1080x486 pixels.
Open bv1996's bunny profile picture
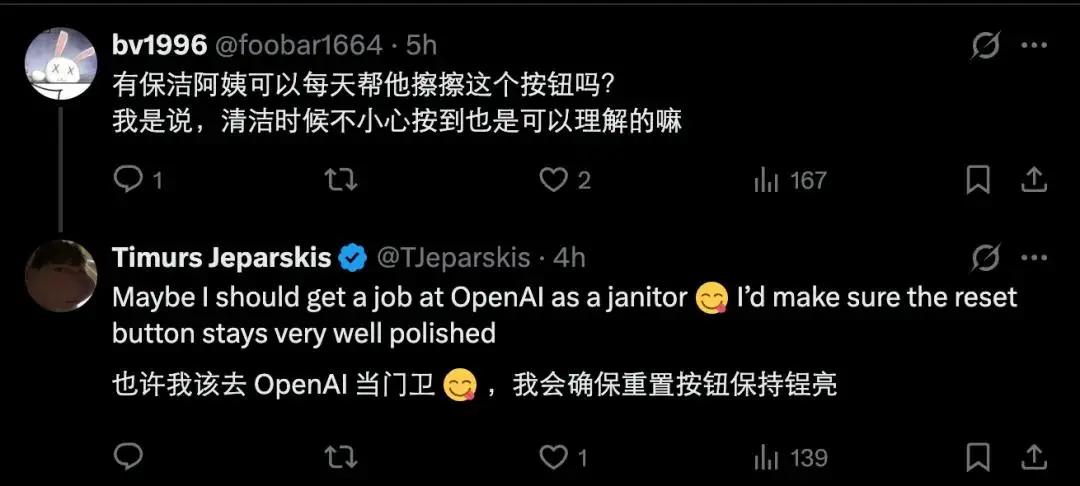click(61, 63)
